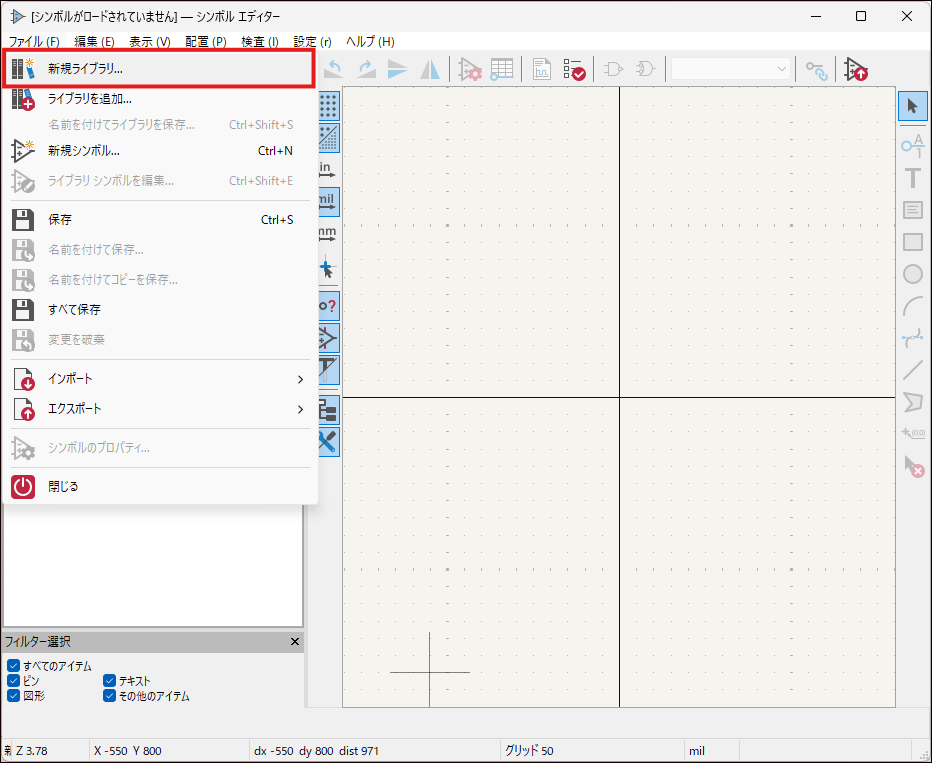Click the export-symbol-to-schematic icon
932x763 pixels.
[x=856, y=69]
